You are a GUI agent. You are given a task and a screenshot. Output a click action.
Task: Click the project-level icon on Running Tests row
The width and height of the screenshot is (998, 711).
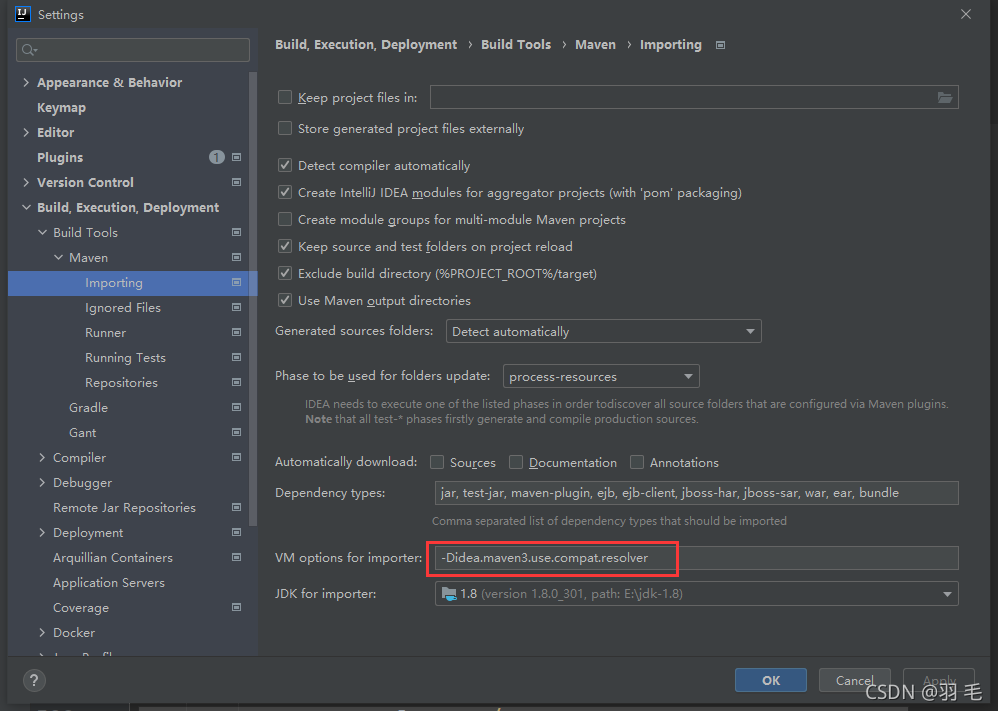[x=237, y=357]
